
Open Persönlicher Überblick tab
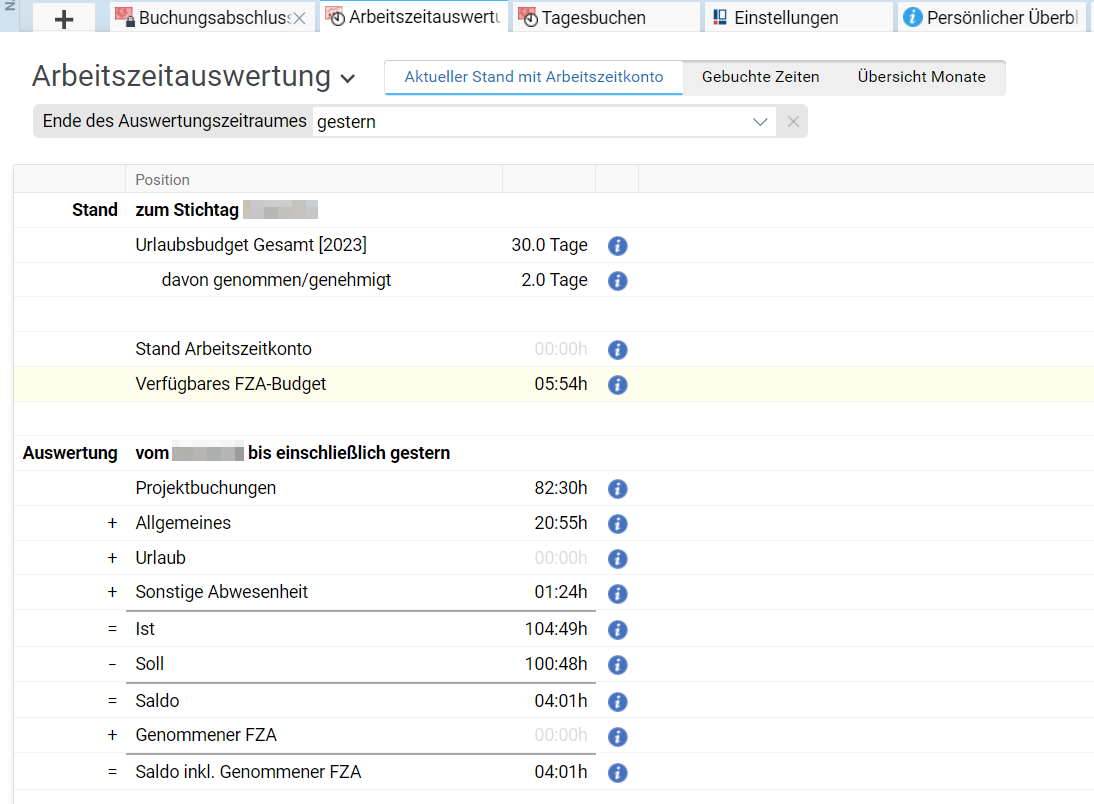[x=991, y=17]
